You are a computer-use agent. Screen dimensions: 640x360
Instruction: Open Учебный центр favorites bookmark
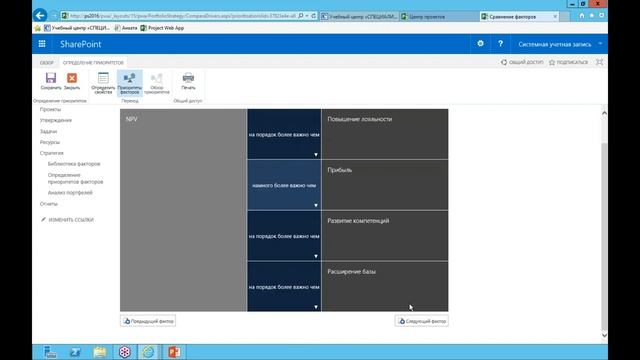(x=77, y=28)
